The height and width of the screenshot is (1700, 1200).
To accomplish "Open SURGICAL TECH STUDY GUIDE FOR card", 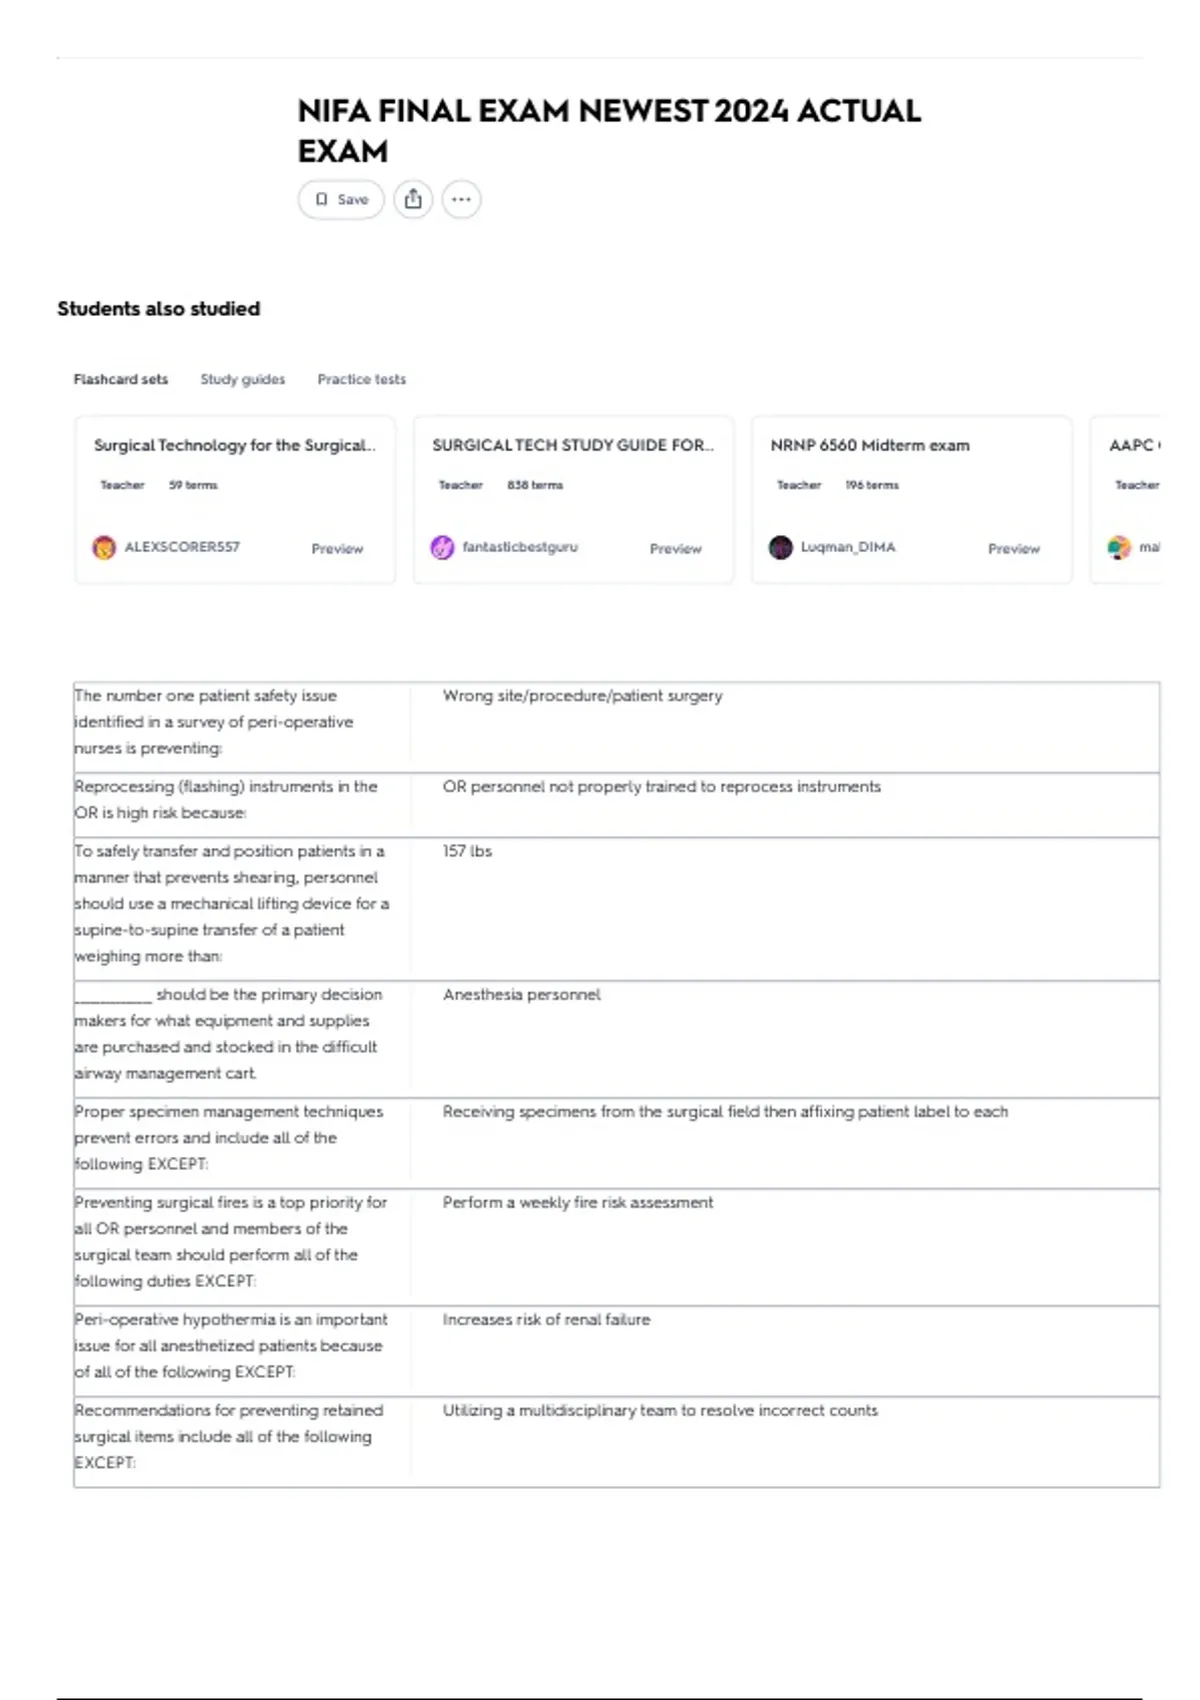I will coord(573,500).
